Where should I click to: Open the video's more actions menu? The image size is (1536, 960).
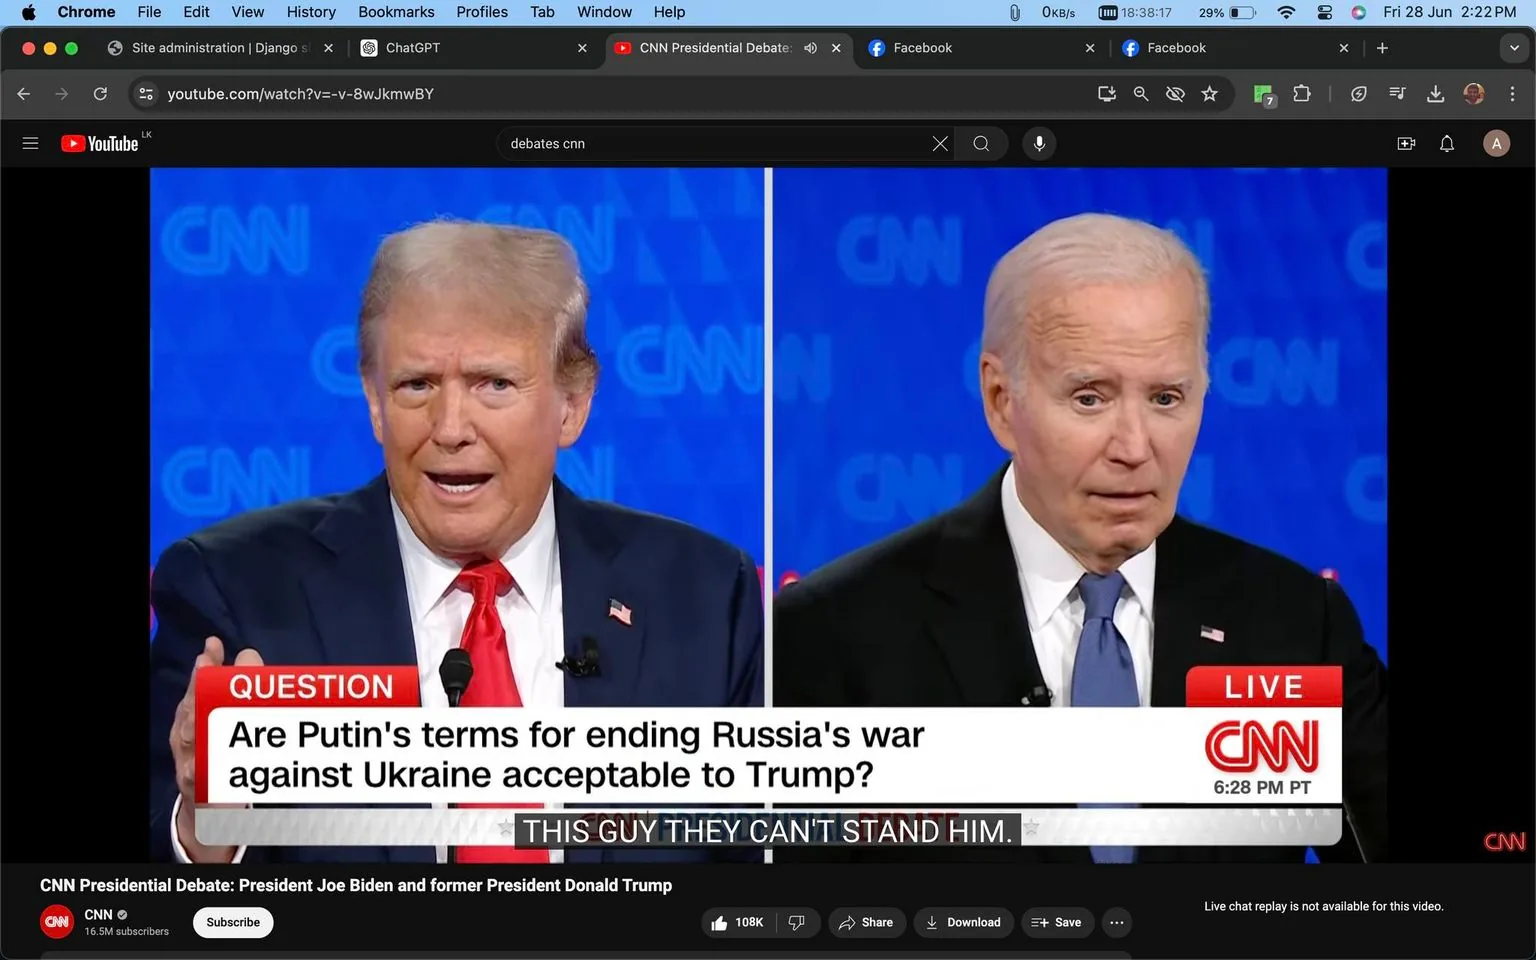pyautogui.click(x=1116, y=922)
